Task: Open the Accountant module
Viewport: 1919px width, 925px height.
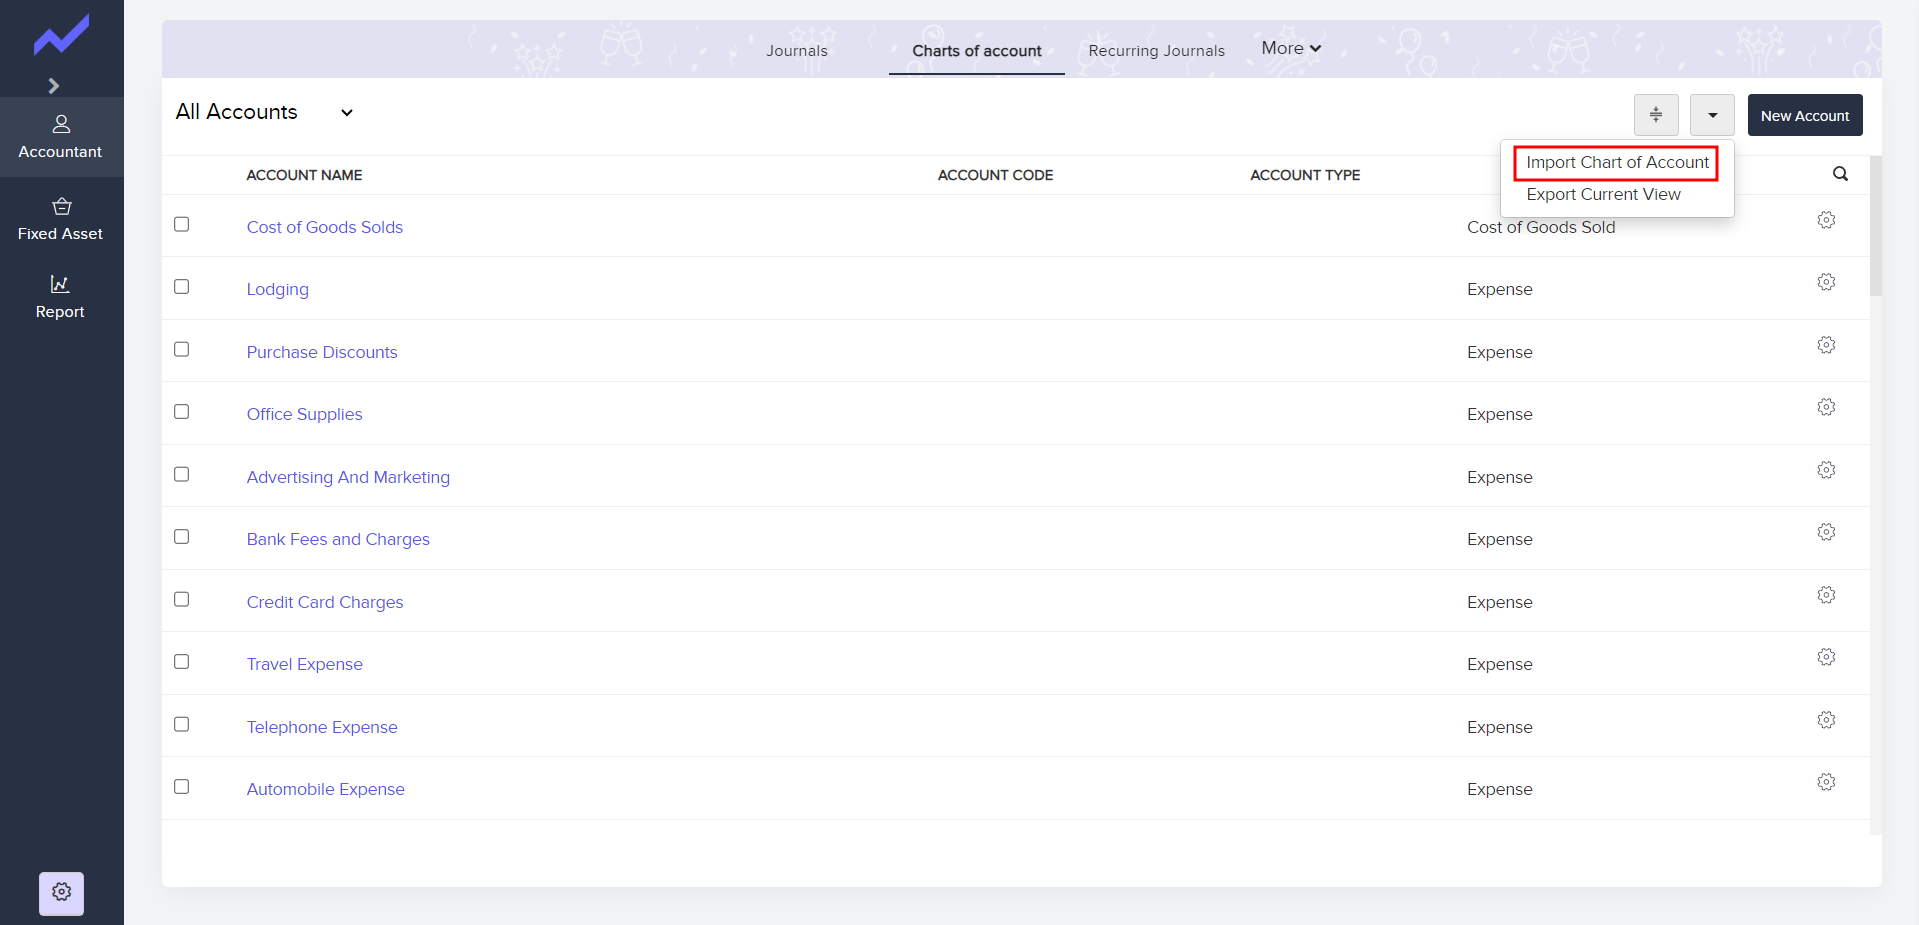Action: [x=61, y=137]
